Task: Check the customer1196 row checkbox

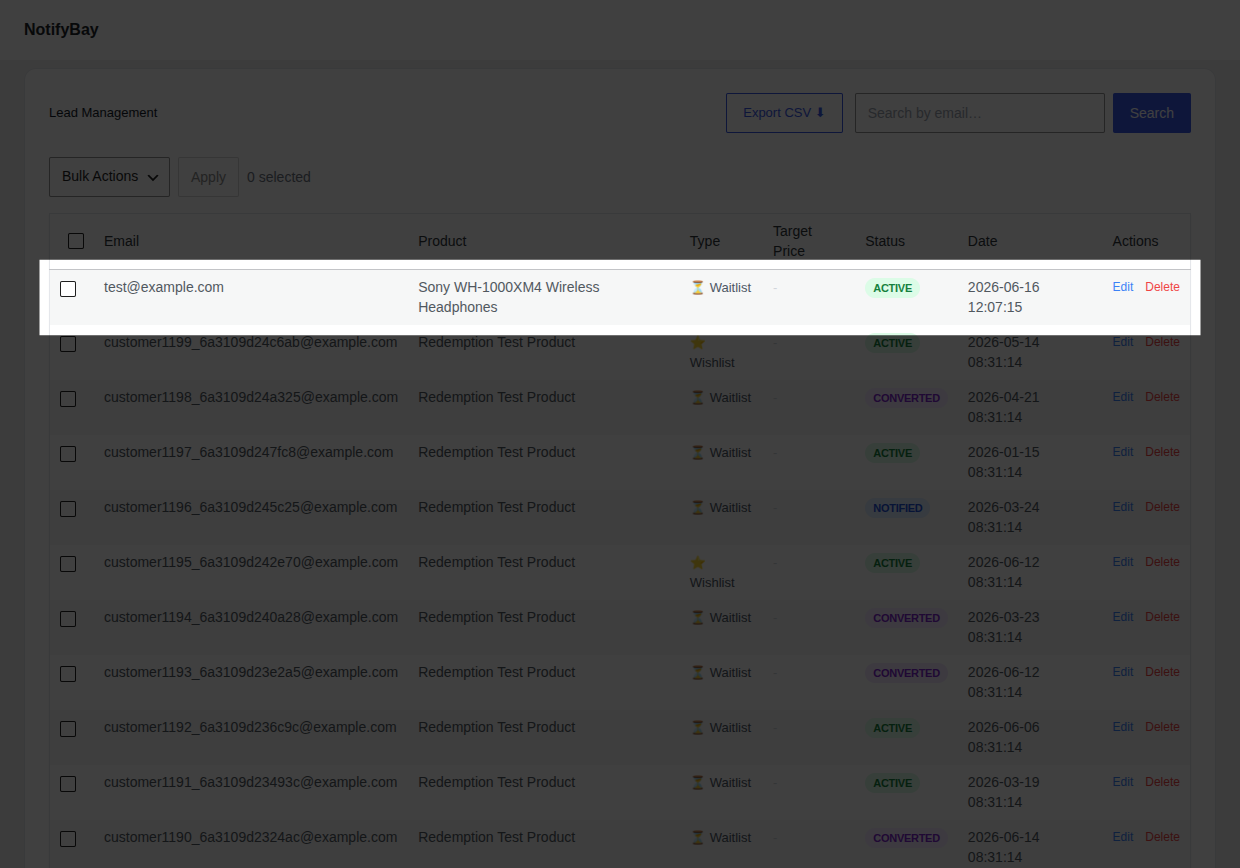Action: pos(68,509)
